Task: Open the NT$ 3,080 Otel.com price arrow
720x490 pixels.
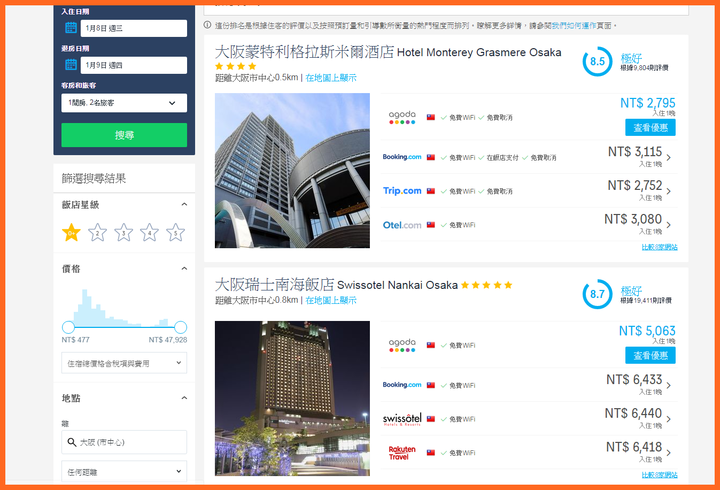Action: [x=669, y=225]
